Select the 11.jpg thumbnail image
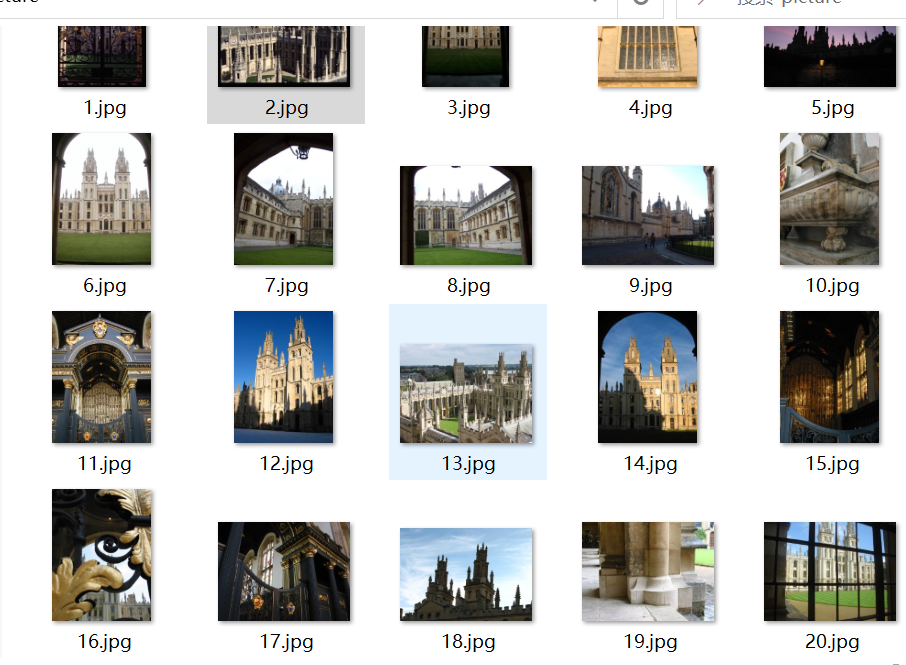The image size is (906, 665). click(x=102, y=377)
